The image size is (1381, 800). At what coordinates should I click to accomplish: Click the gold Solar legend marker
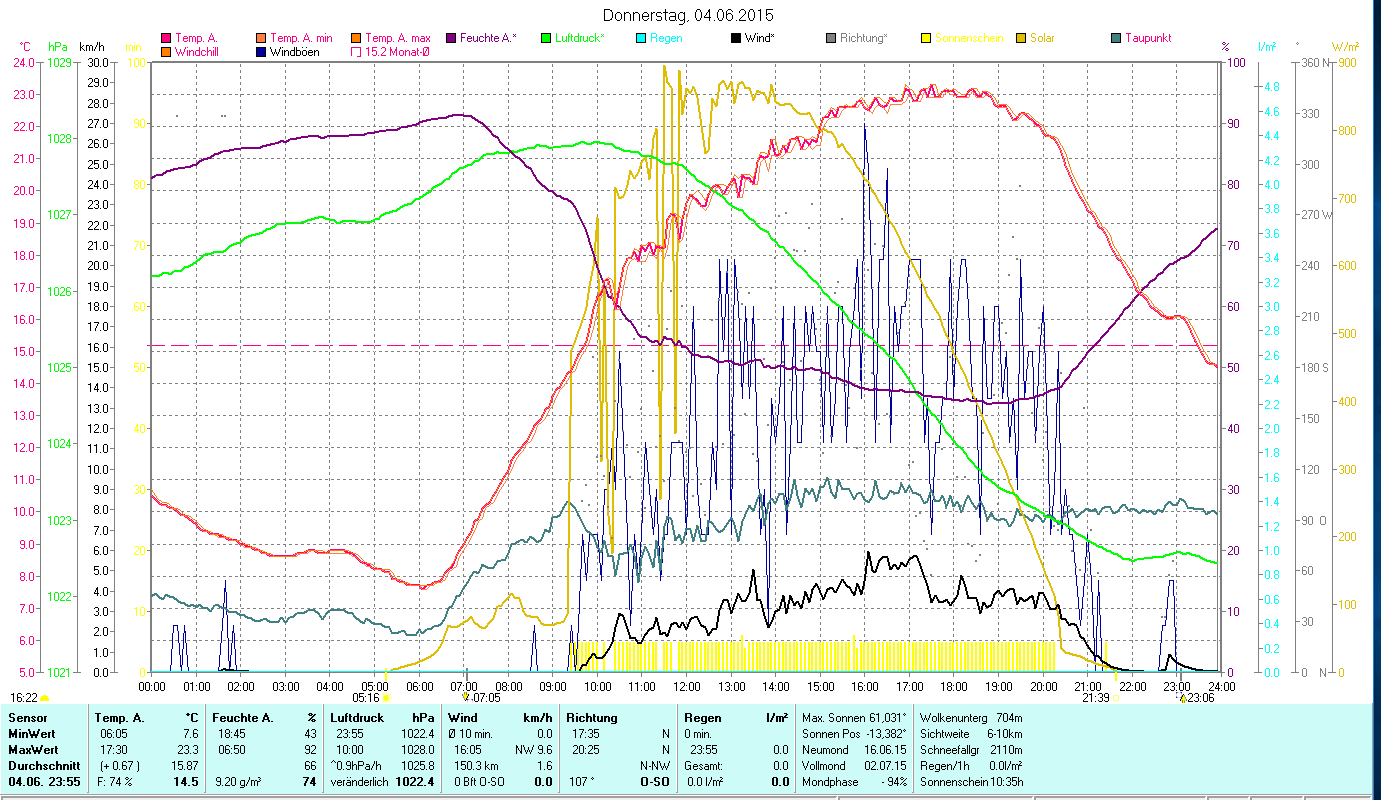(x=1021, y=38)
